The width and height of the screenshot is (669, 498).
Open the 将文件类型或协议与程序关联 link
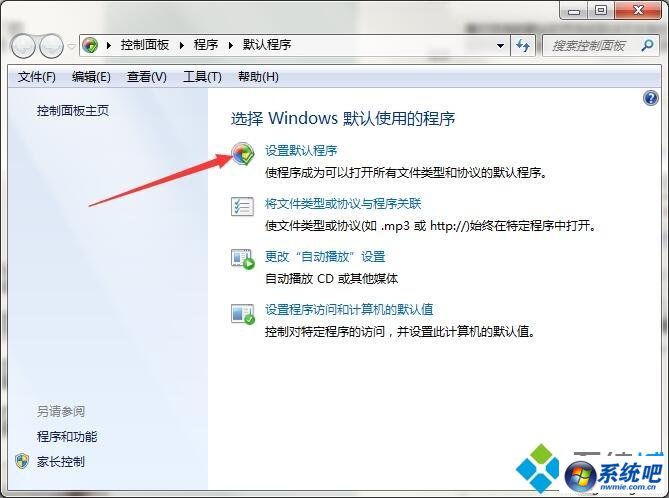coord(343,204)
